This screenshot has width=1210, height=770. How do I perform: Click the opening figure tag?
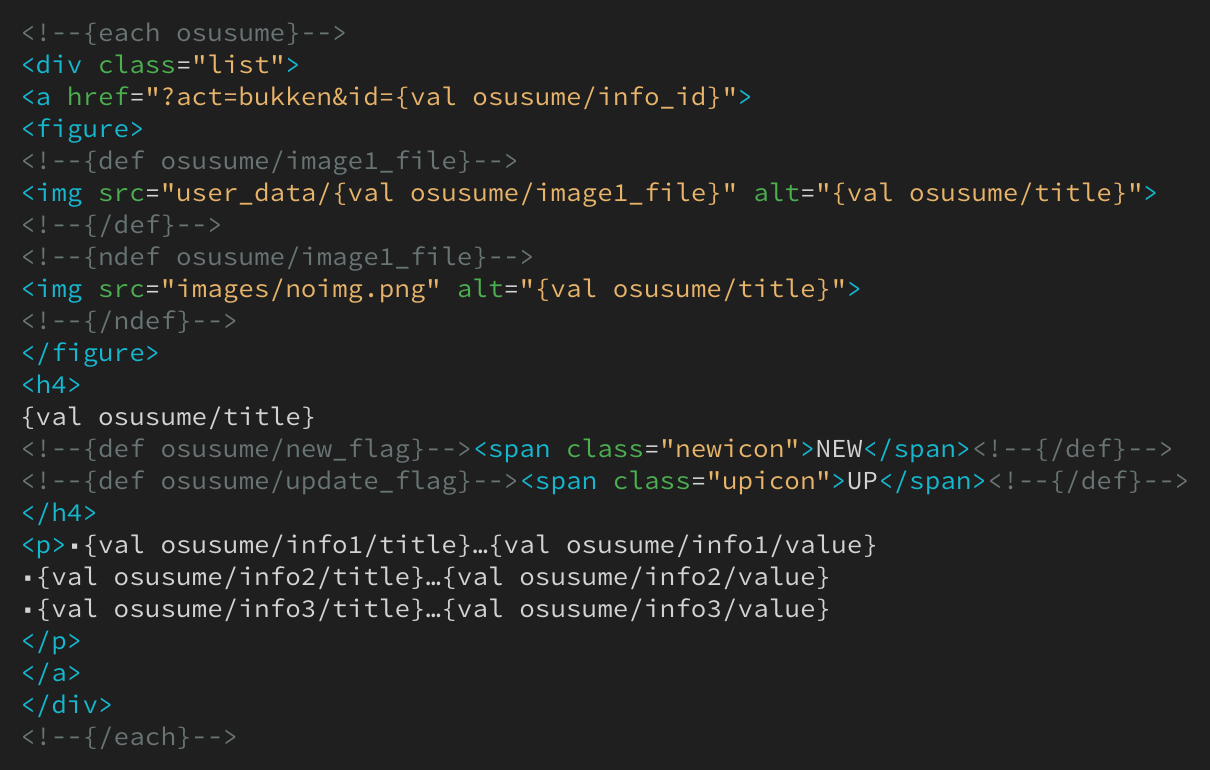point(83,129)
